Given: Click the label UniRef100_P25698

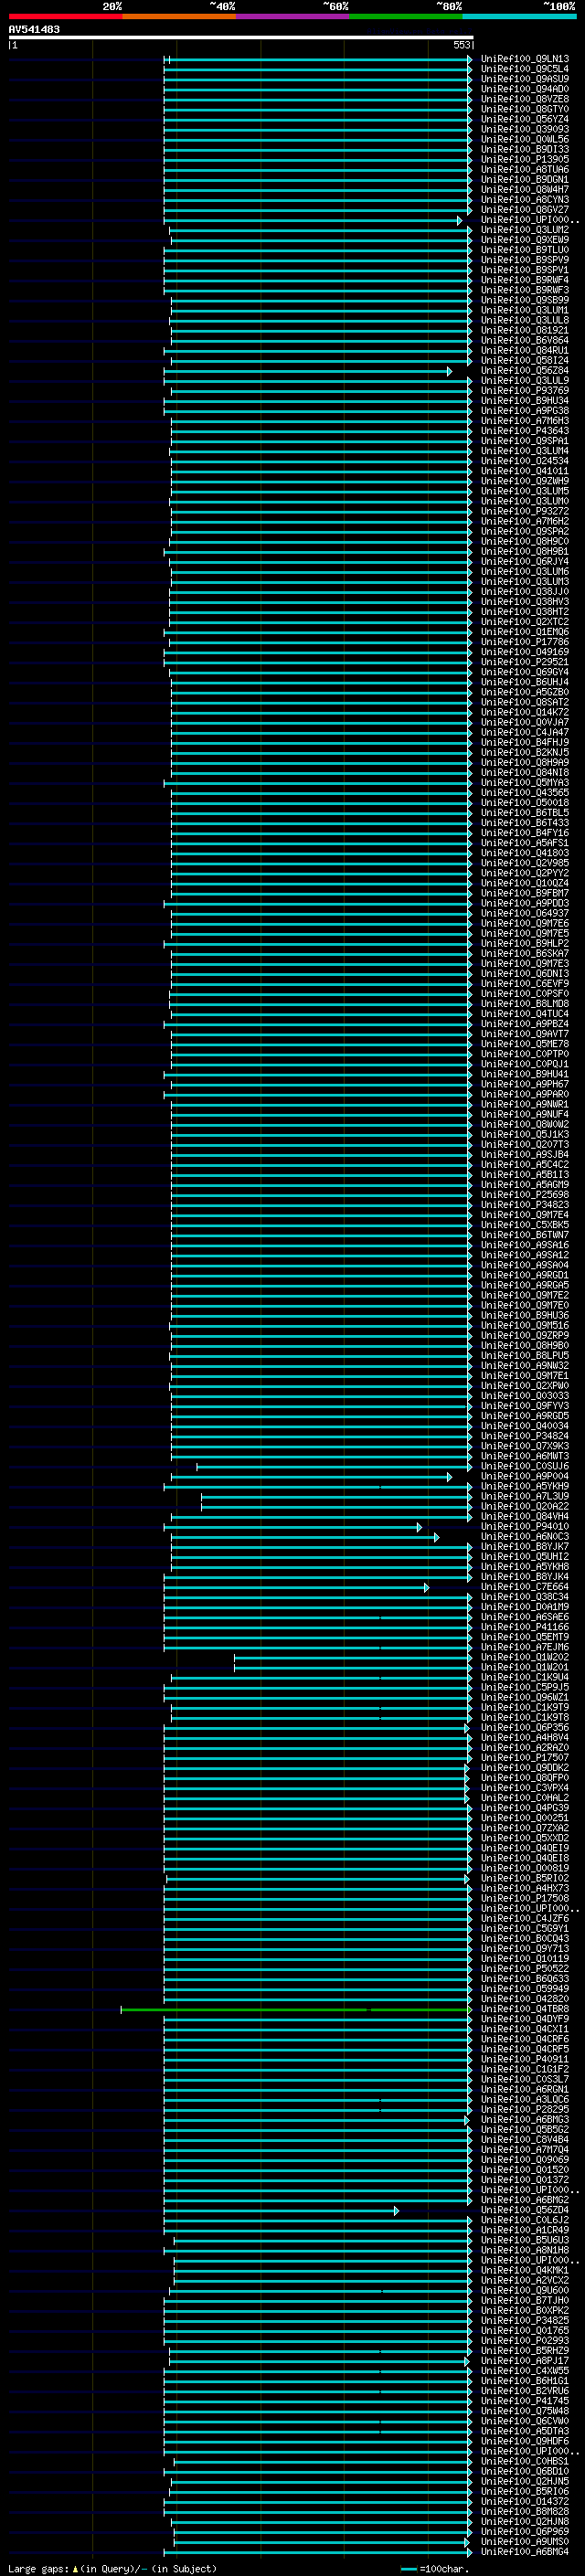Looking at the screenshot, I should (x=524, y=1195).
